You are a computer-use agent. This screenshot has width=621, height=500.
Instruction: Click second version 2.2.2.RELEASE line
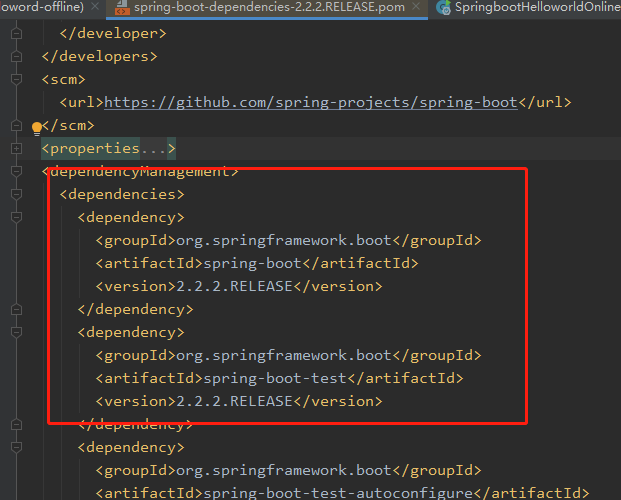[x=239, y=401]
